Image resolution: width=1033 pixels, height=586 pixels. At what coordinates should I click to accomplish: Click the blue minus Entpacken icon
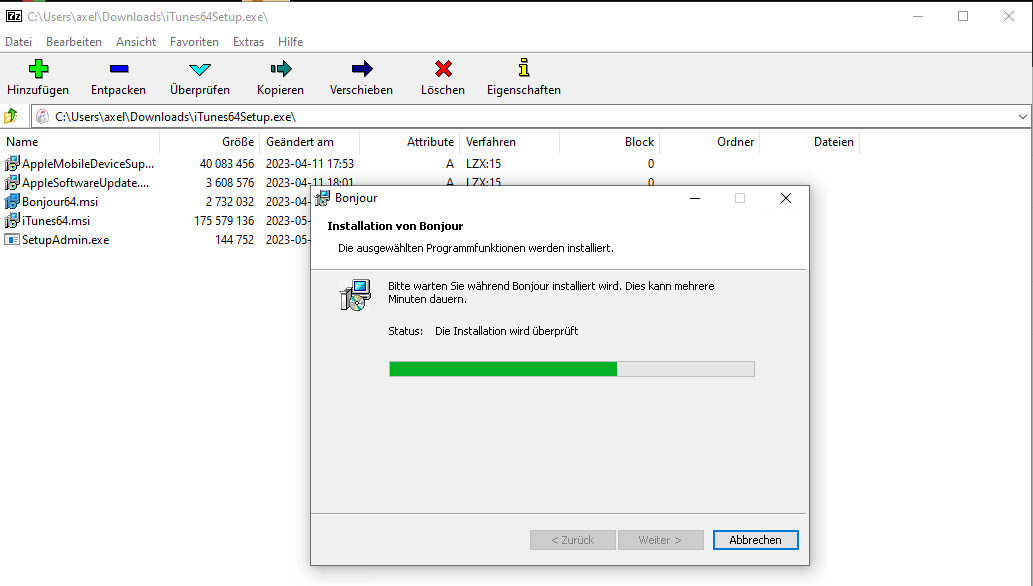pos(119,69)
